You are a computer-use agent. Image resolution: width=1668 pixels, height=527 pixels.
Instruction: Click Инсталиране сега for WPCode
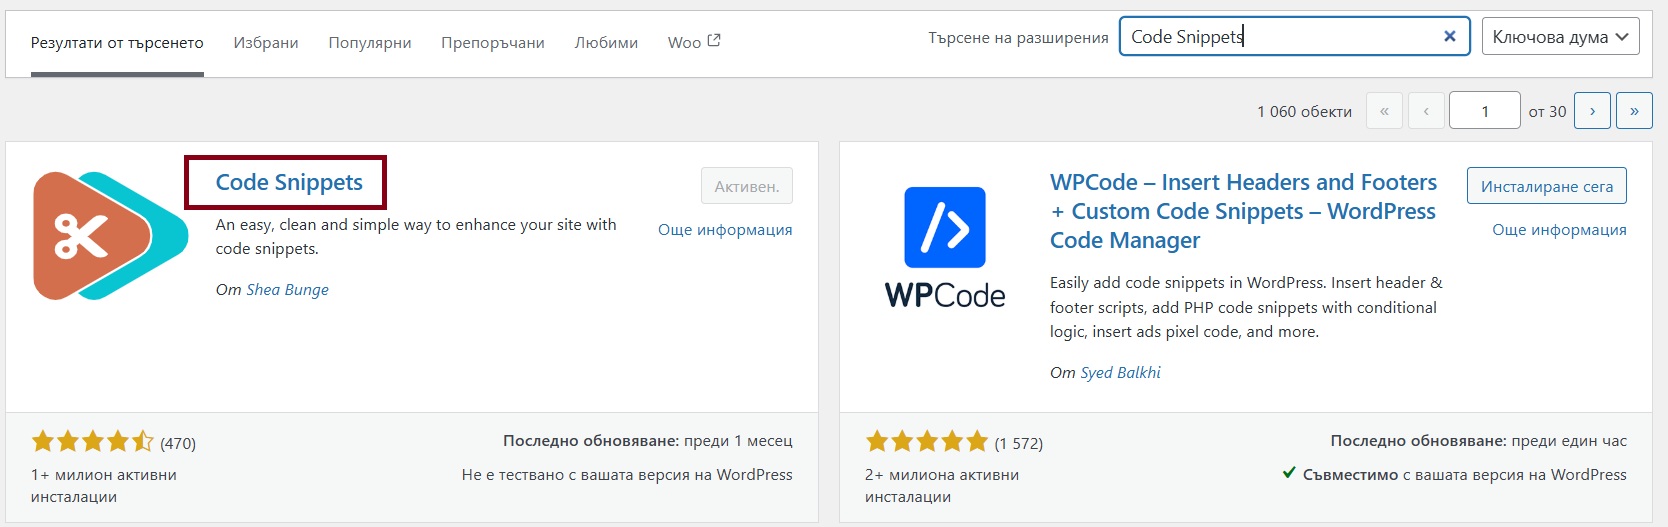[x=1547, y=186]
